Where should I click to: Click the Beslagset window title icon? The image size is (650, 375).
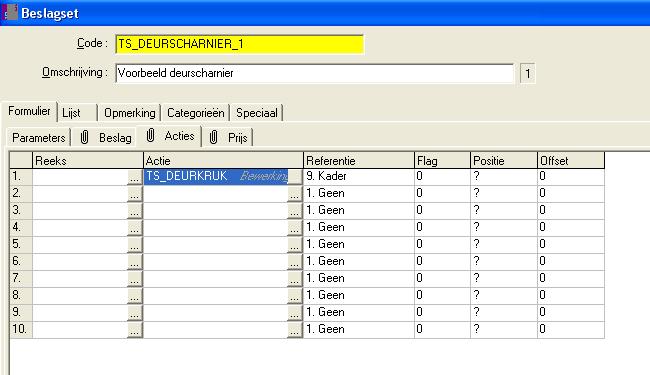(x=10, y=12)
